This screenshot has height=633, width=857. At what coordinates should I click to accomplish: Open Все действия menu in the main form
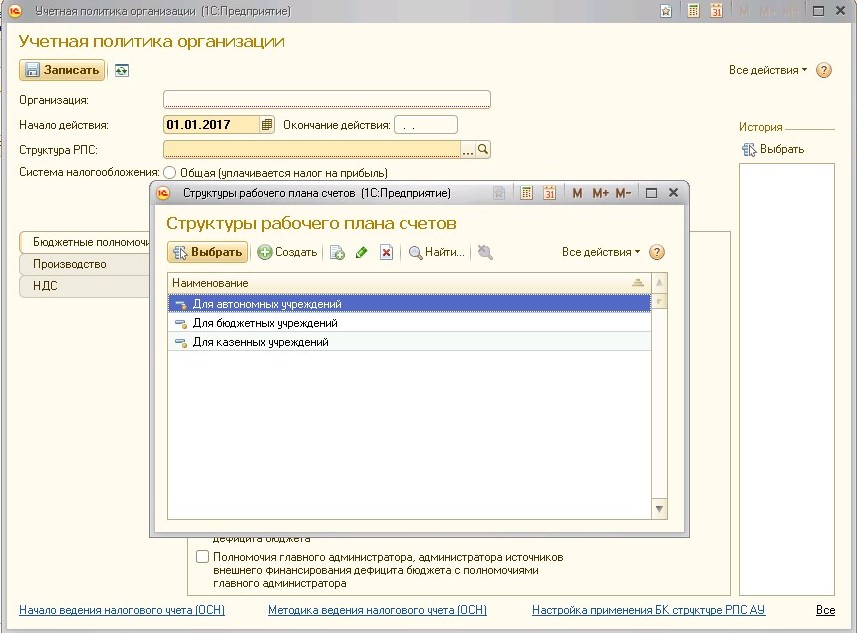point(767,70)
